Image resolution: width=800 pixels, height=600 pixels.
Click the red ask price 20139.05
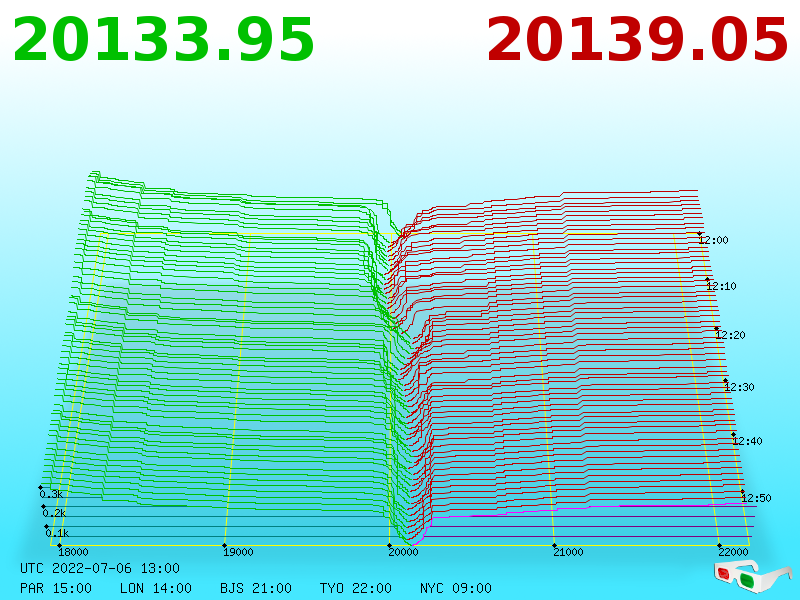[x=637, y=40]
